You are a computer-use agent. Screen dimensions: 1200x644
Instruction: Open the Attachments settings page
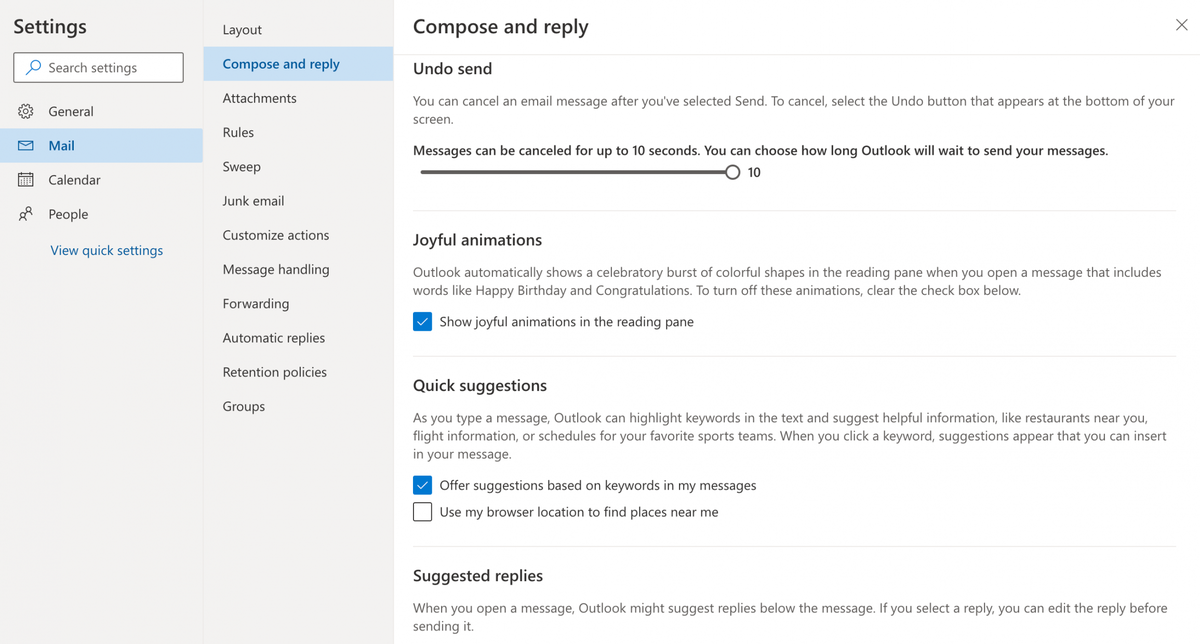point(258,98)
